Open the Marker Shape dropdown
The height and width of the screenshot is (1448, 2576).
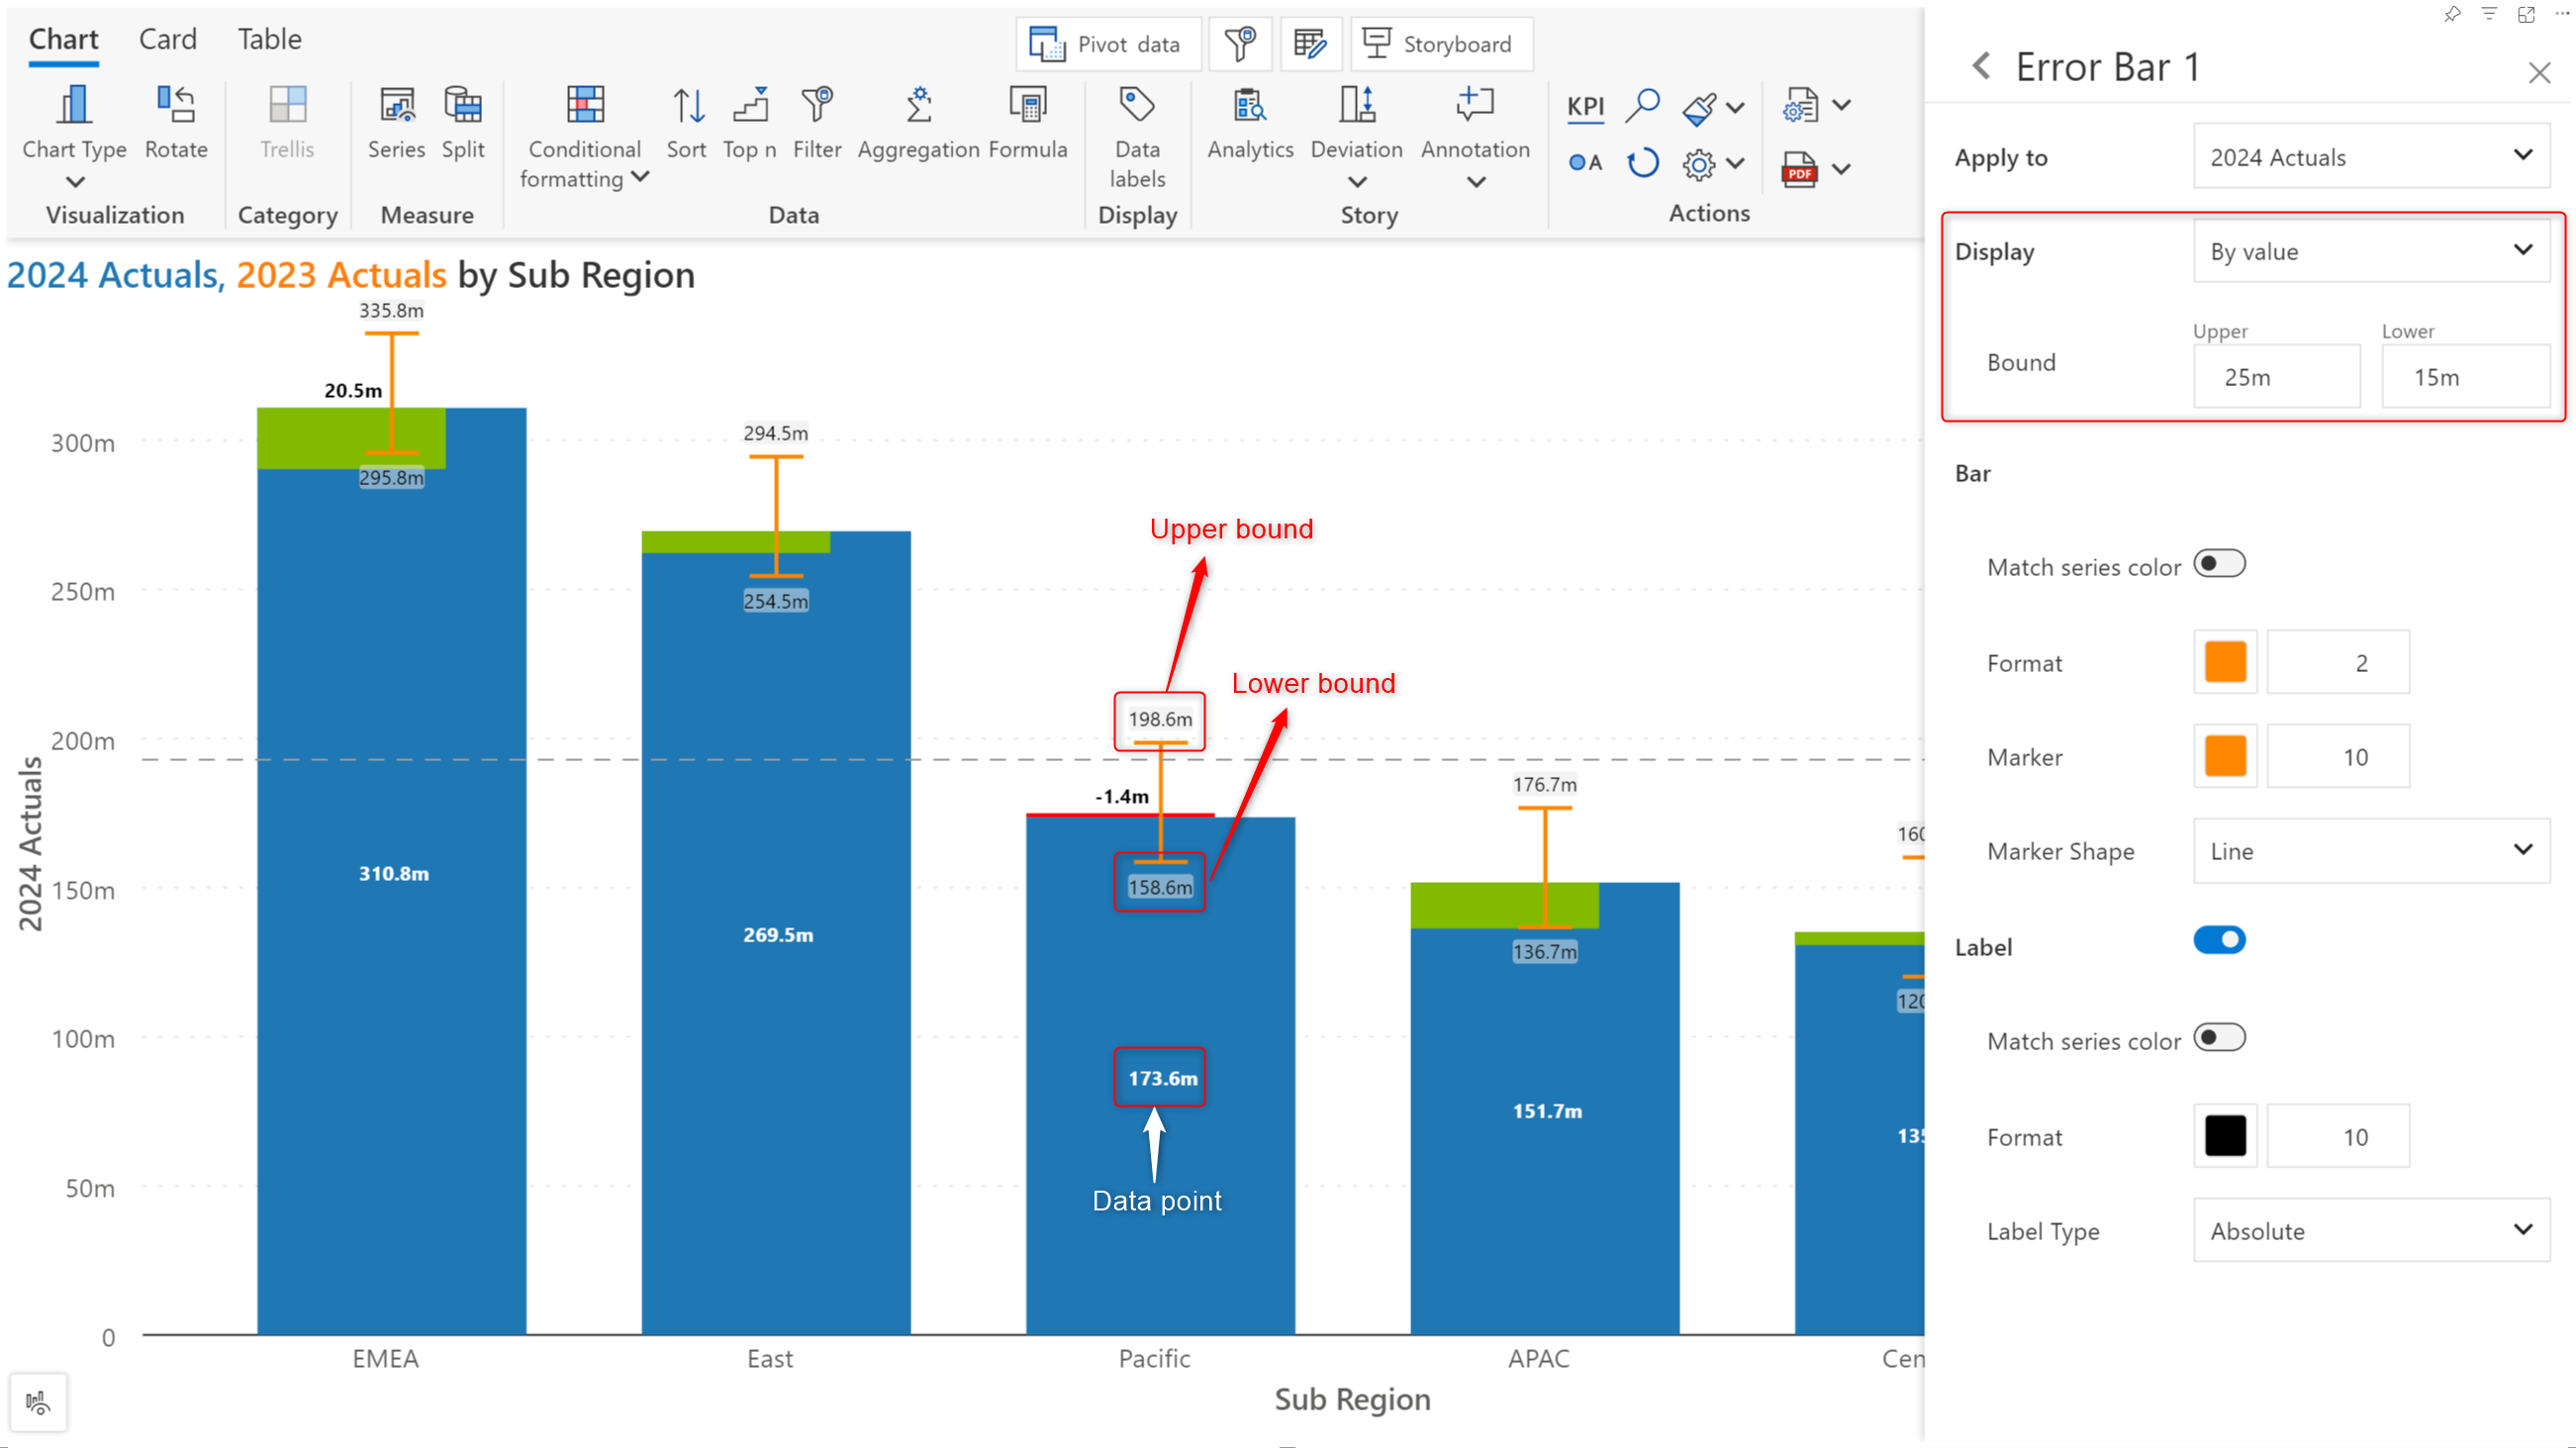[x=2371, y=850]
